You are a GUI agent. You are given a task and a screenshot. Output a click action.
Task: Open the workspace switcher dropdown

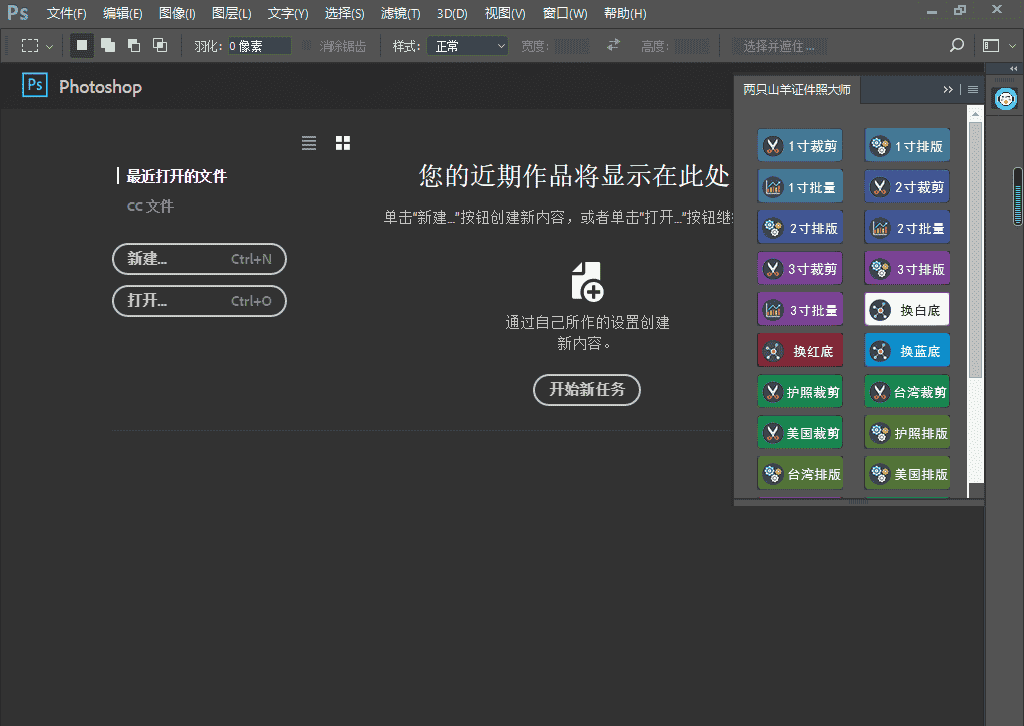[996, 45]
